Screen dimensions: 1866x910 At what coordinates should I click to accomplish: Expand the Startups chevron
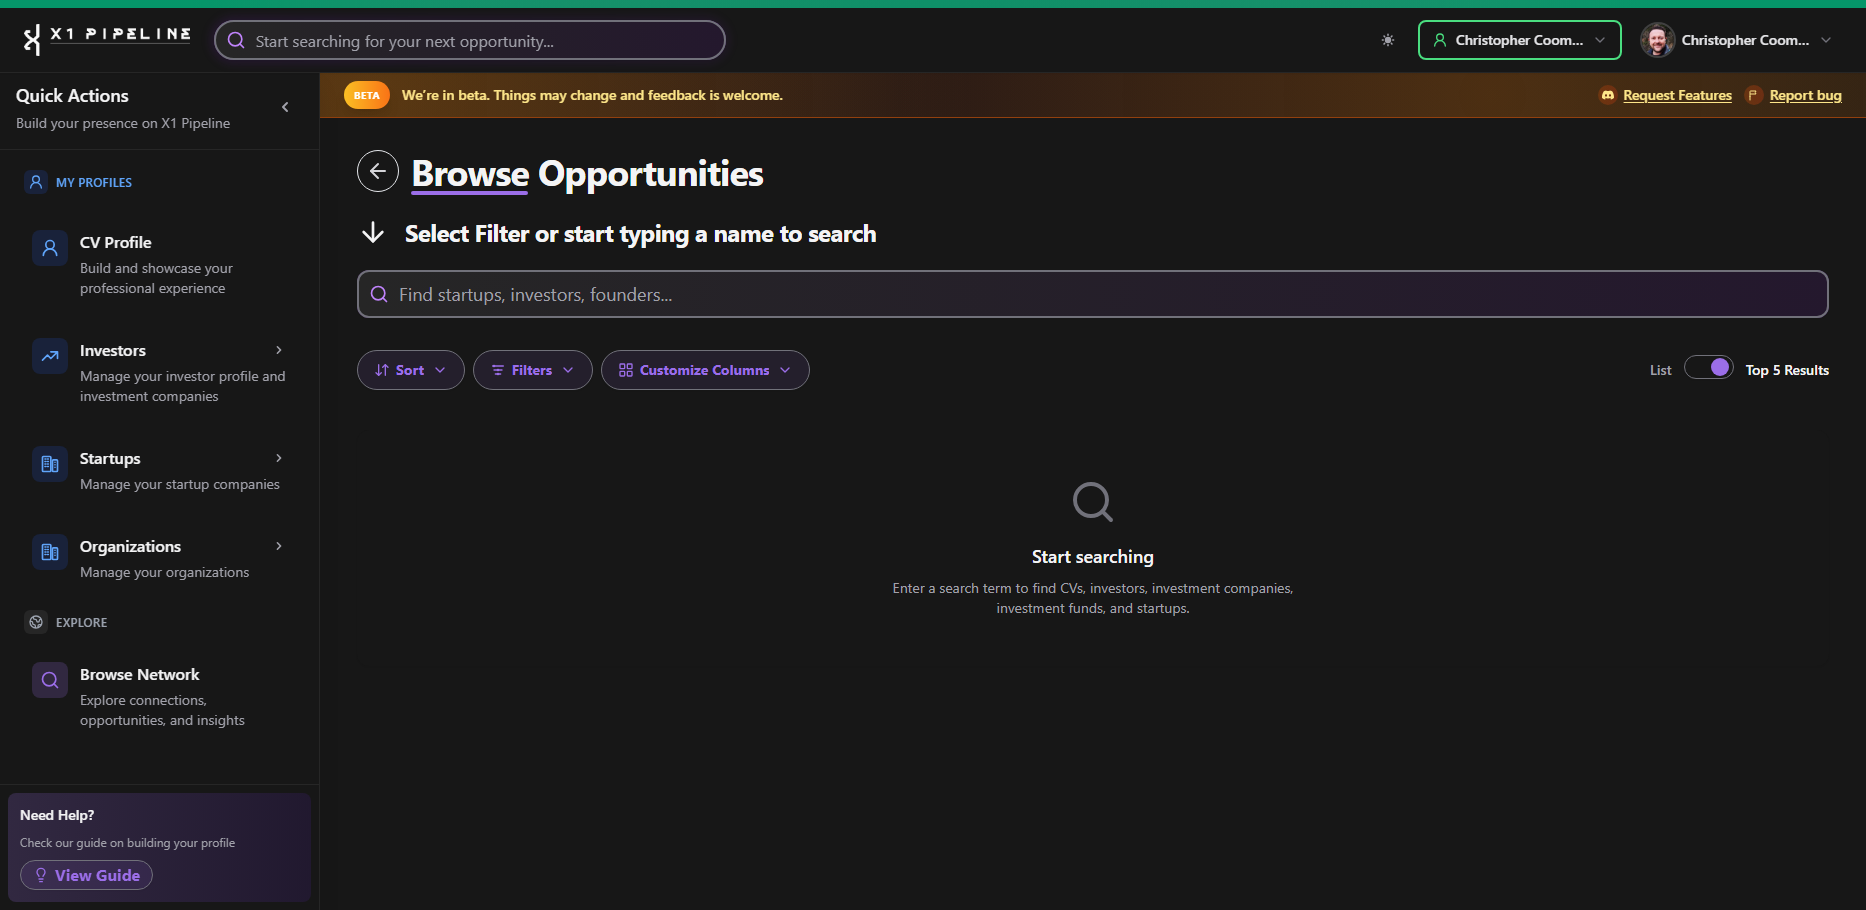(279, 458)
